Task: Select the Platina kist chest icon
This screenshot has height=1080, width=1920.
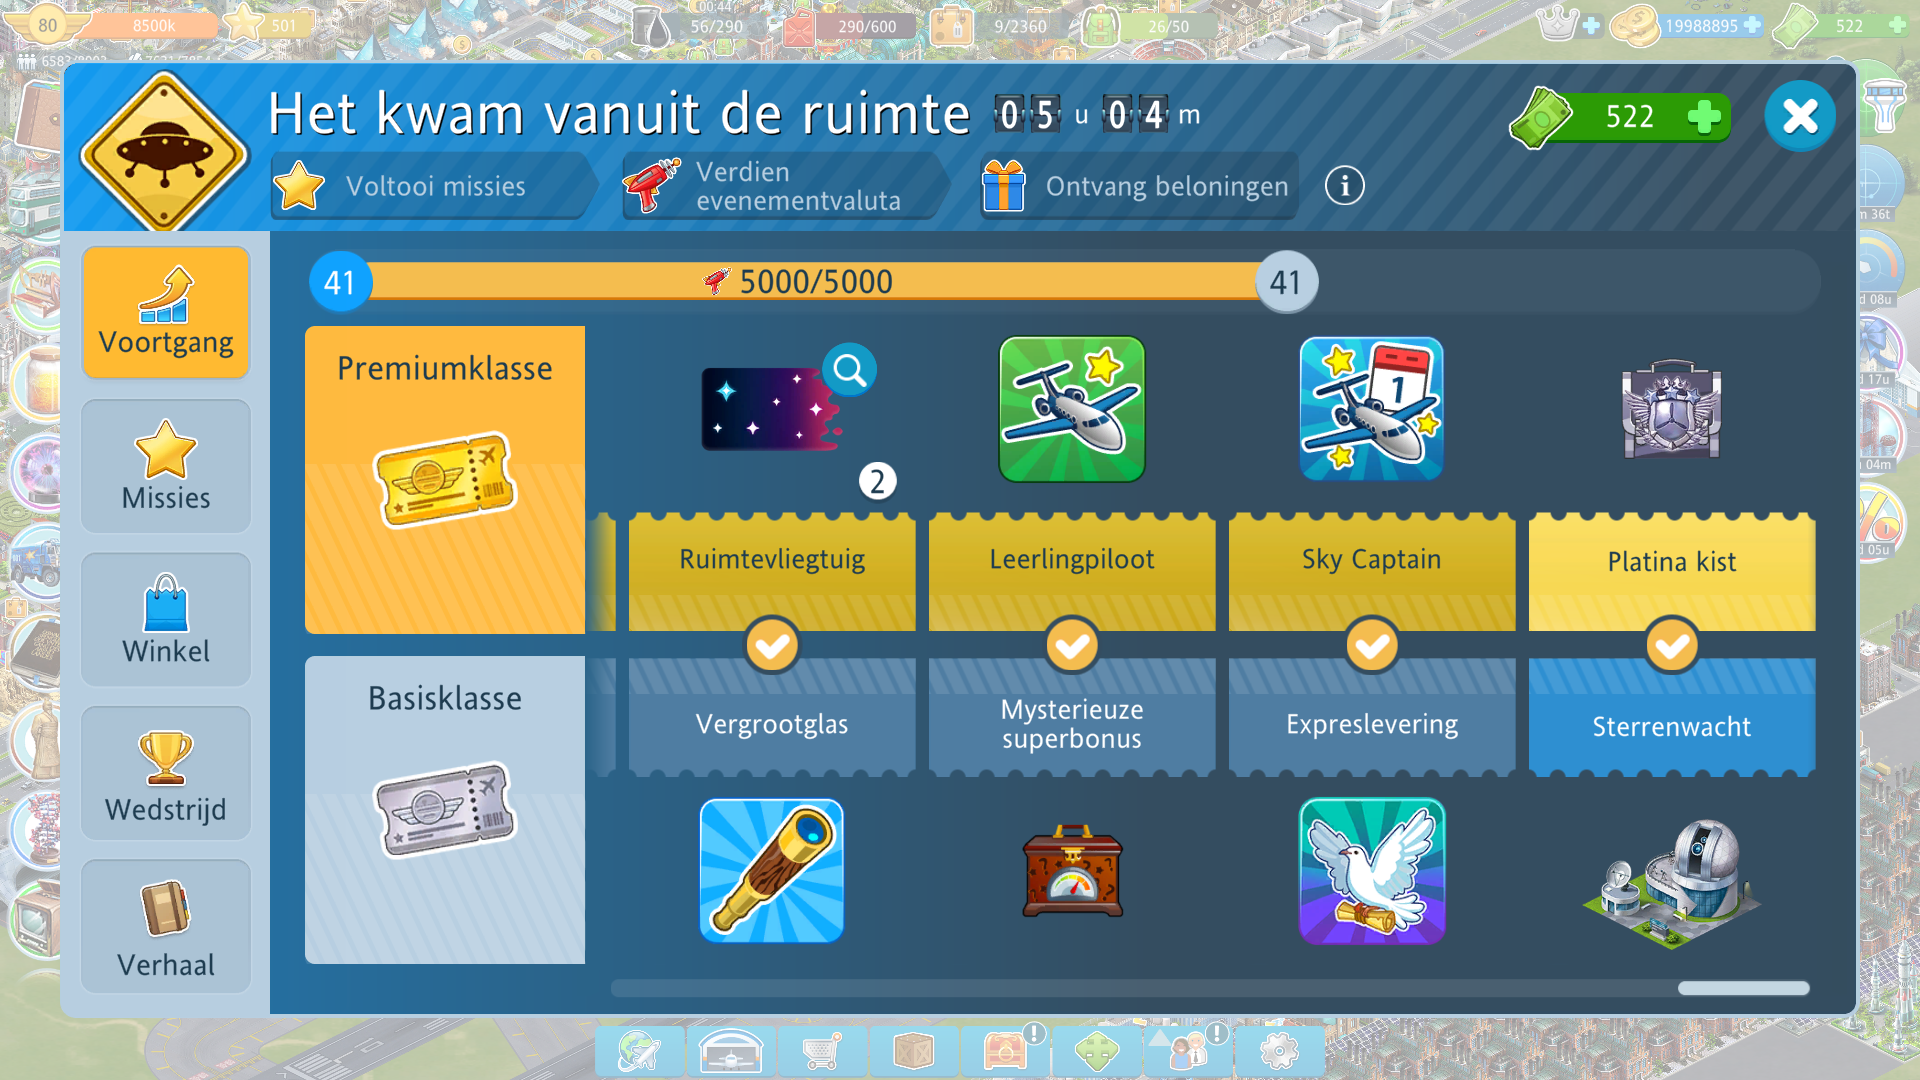Action: click(1671, 409)
